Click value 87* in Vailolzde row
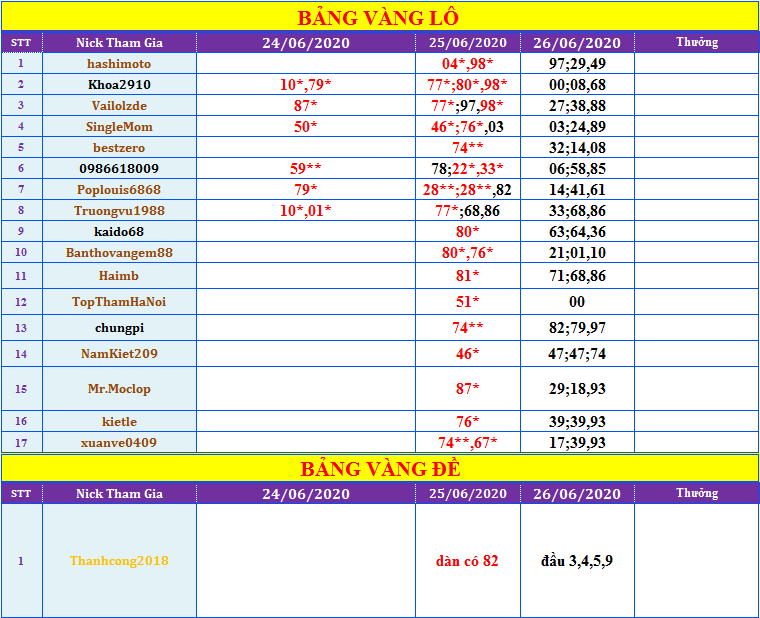This screenshot has width=760, height=618. [x=306, y=106]
